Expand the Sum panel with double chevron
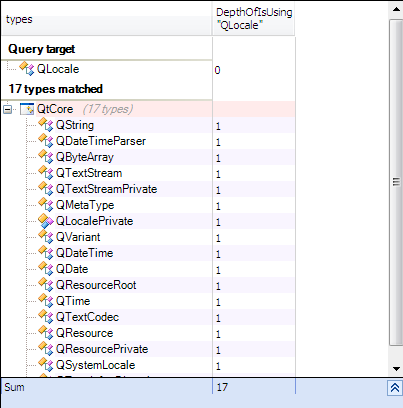Image resolution: width=403 pixels, height=408 pixels. click(395, 388)
